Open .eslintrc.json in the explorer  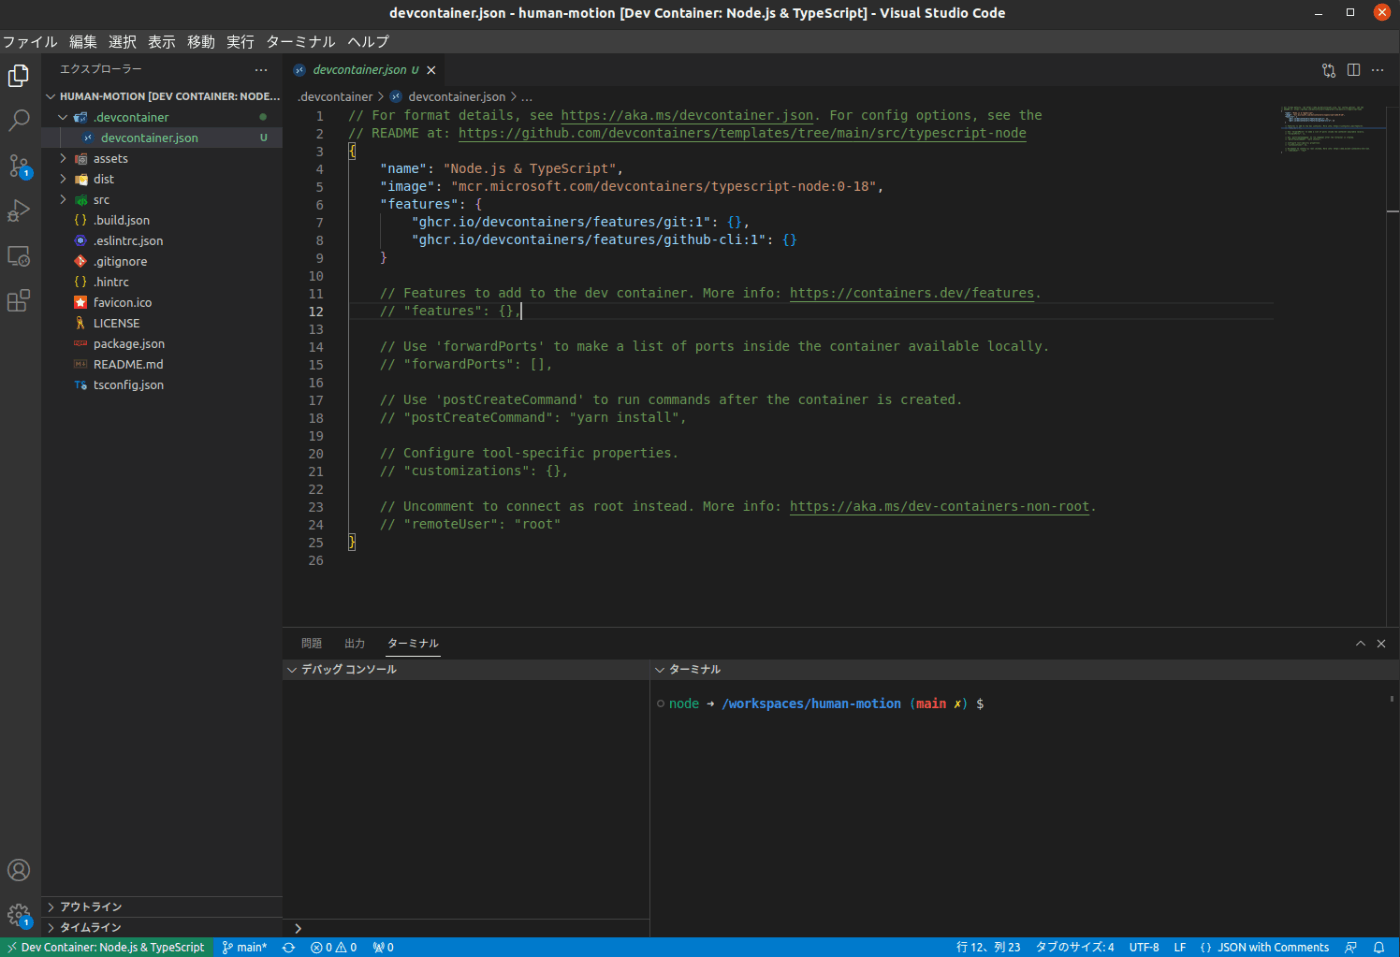tap(162, 241)
